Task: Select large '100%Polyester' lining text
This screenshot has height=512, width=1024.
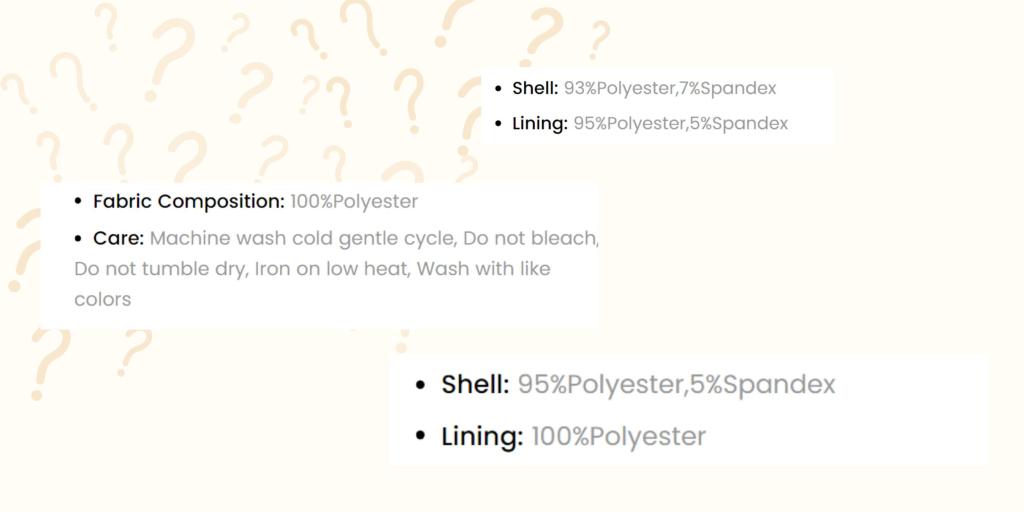Action: point(619,436)
